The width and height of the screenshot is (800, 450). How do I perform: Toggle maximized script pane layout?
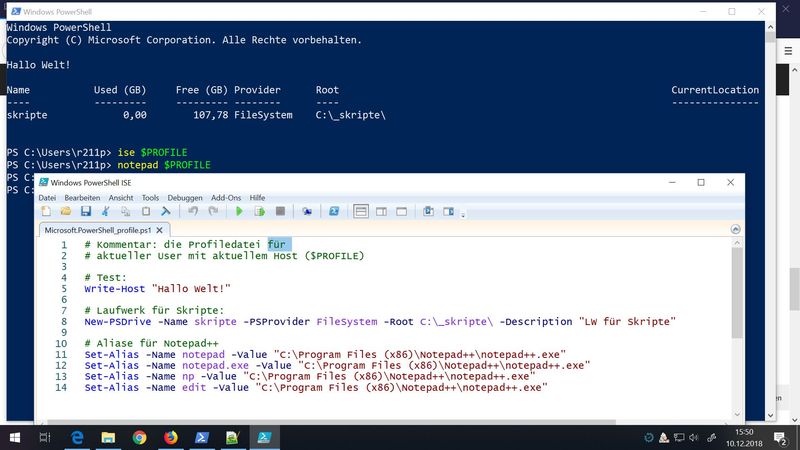click(x=402, y=212)
